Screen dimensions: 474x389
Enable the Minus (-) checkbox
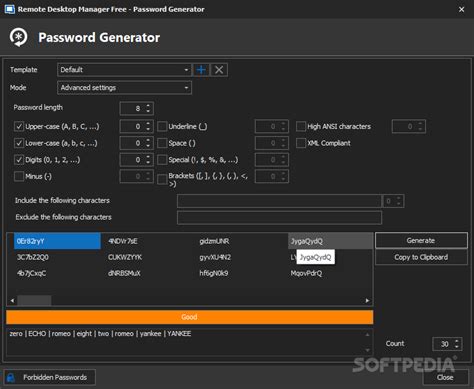coord(19,176)
